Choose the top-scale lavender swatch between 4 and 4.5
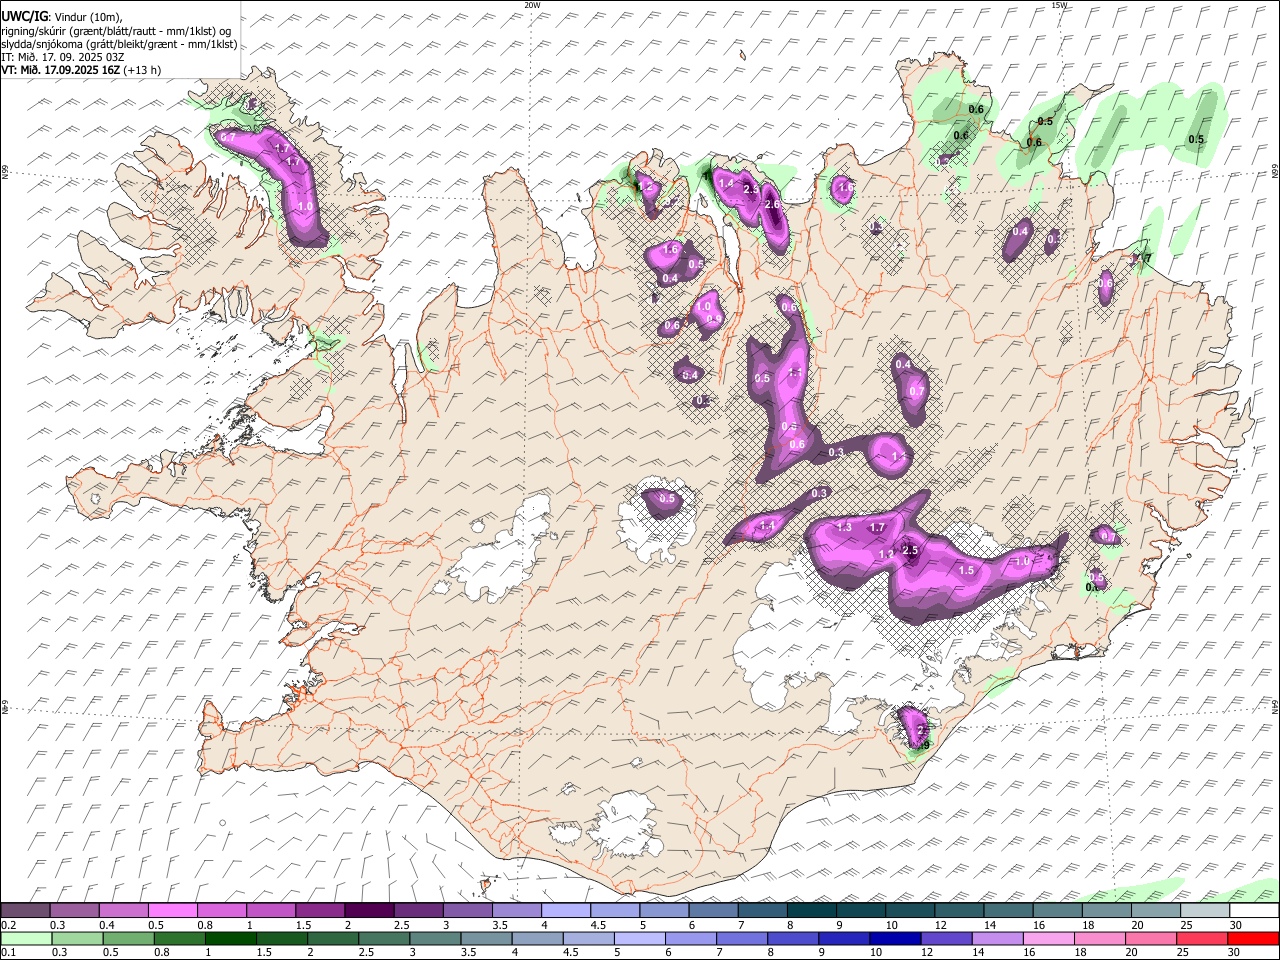1280x960 pixels. [x=565, y=911]
